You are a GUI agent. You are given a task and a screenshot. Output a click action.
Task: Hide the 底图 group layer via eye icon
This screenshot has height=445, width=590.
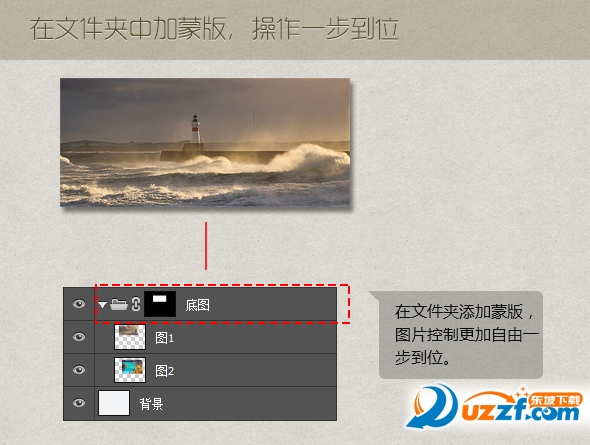[79, 304]
